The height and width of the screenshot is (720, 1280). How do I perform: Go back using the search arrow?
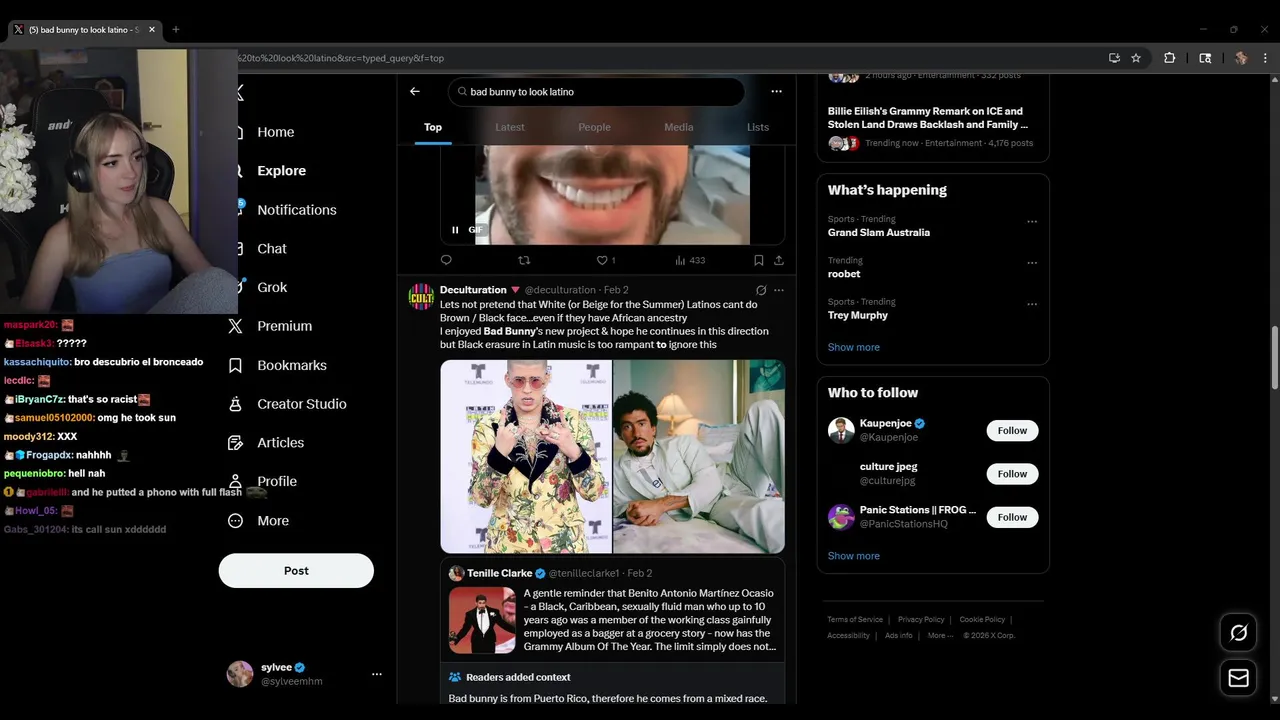coord(415,91)
